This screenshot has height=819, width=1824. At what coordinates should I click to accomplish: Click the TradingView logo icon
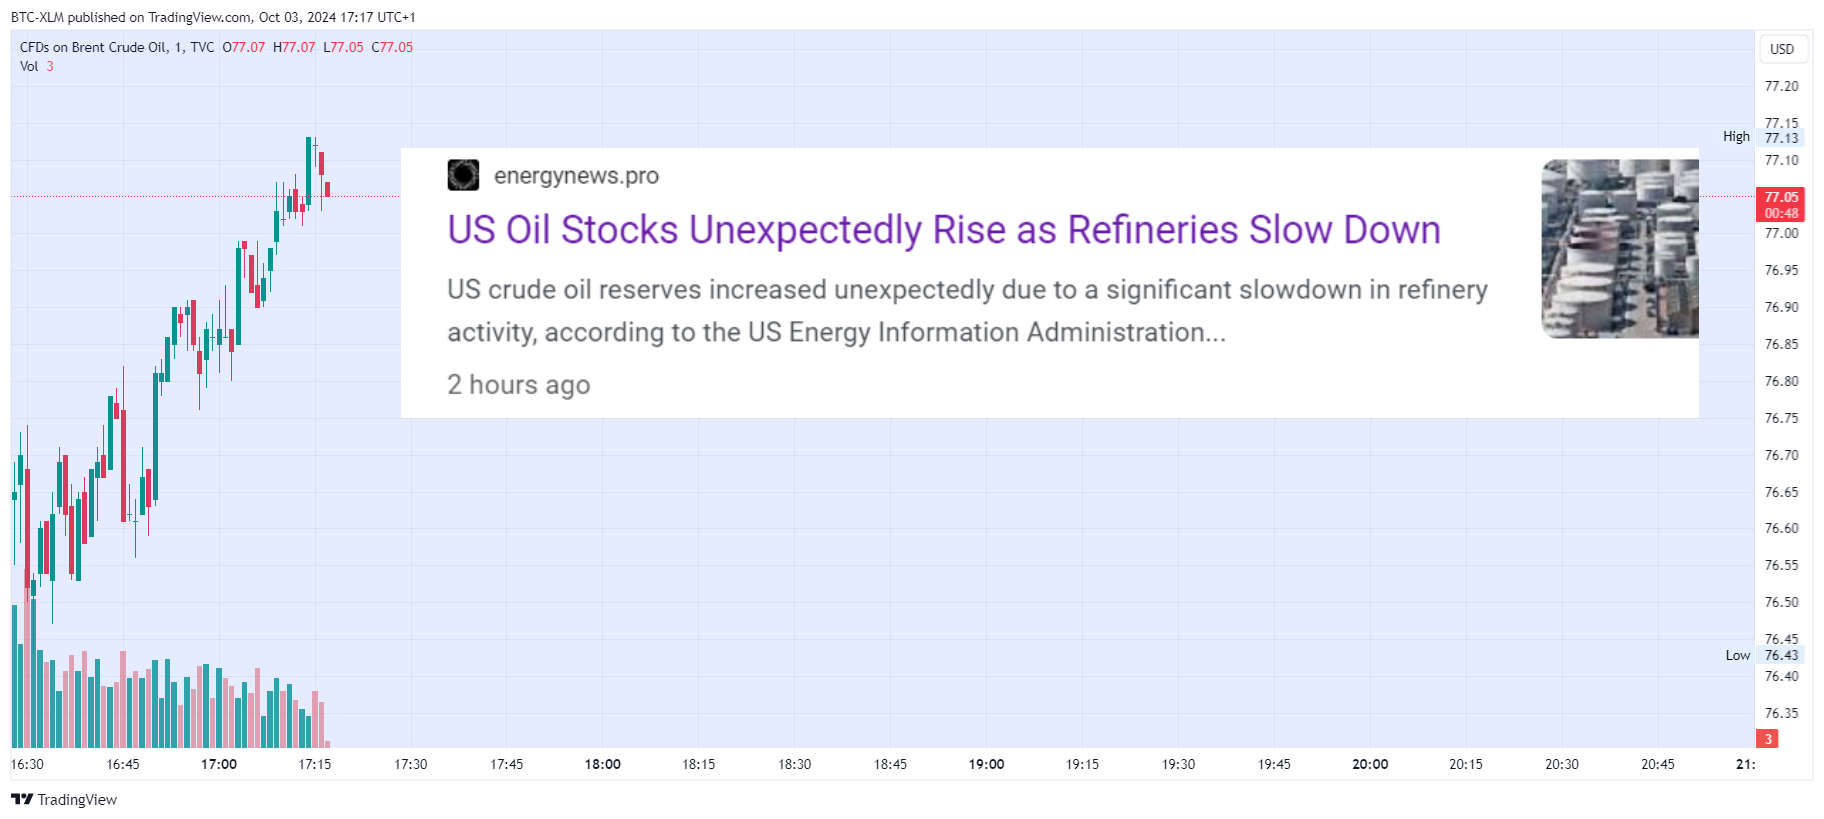[x=22, y=799]
